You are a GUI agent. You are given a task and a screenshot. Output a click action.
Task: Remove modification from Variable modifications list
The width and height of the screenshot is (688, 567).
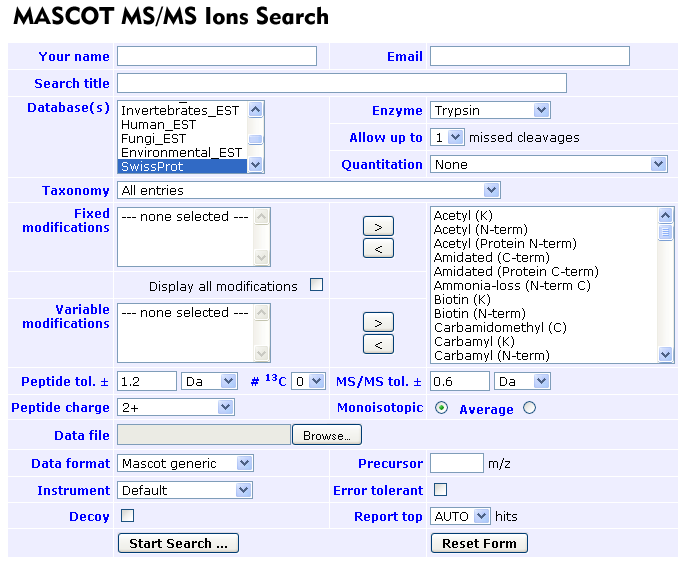378,345
